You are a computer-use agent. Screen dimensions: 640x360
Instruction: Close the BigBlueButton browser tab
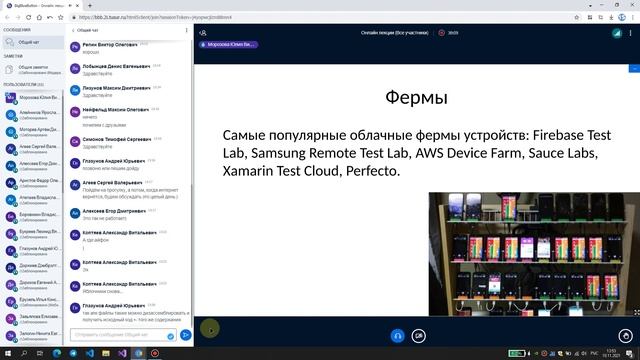pyautogui.click(x=77, y=6)
